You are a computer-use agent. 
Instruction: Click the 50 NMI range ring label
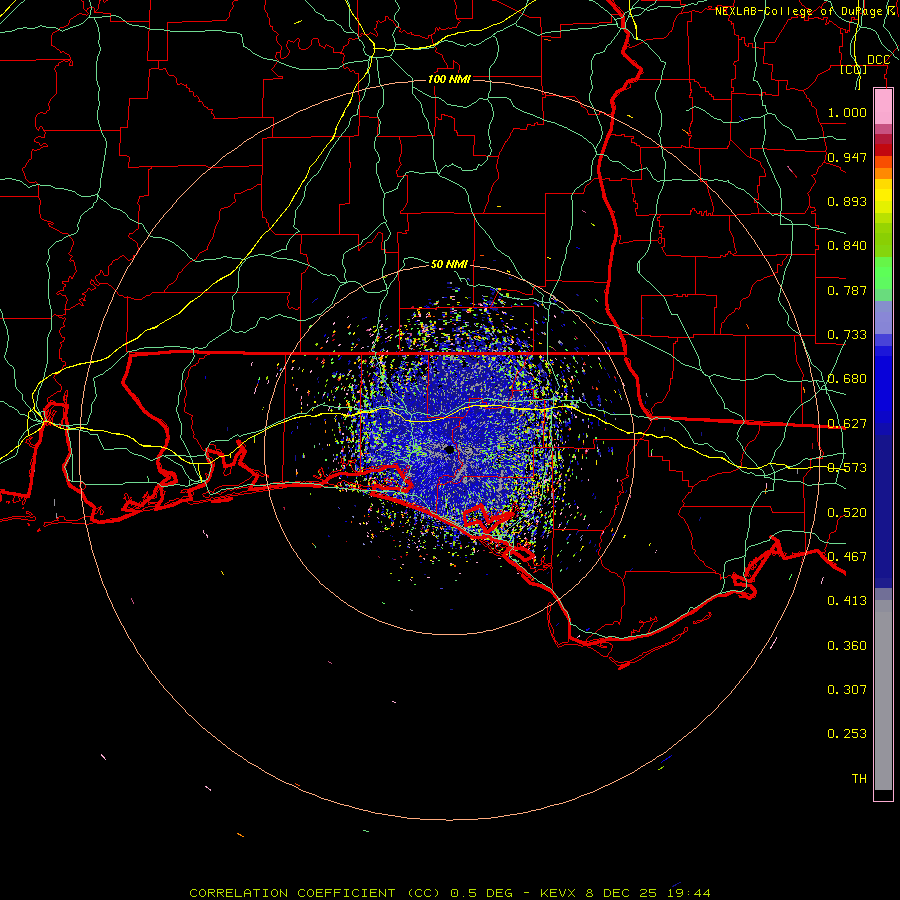click(x=449, y=264)
